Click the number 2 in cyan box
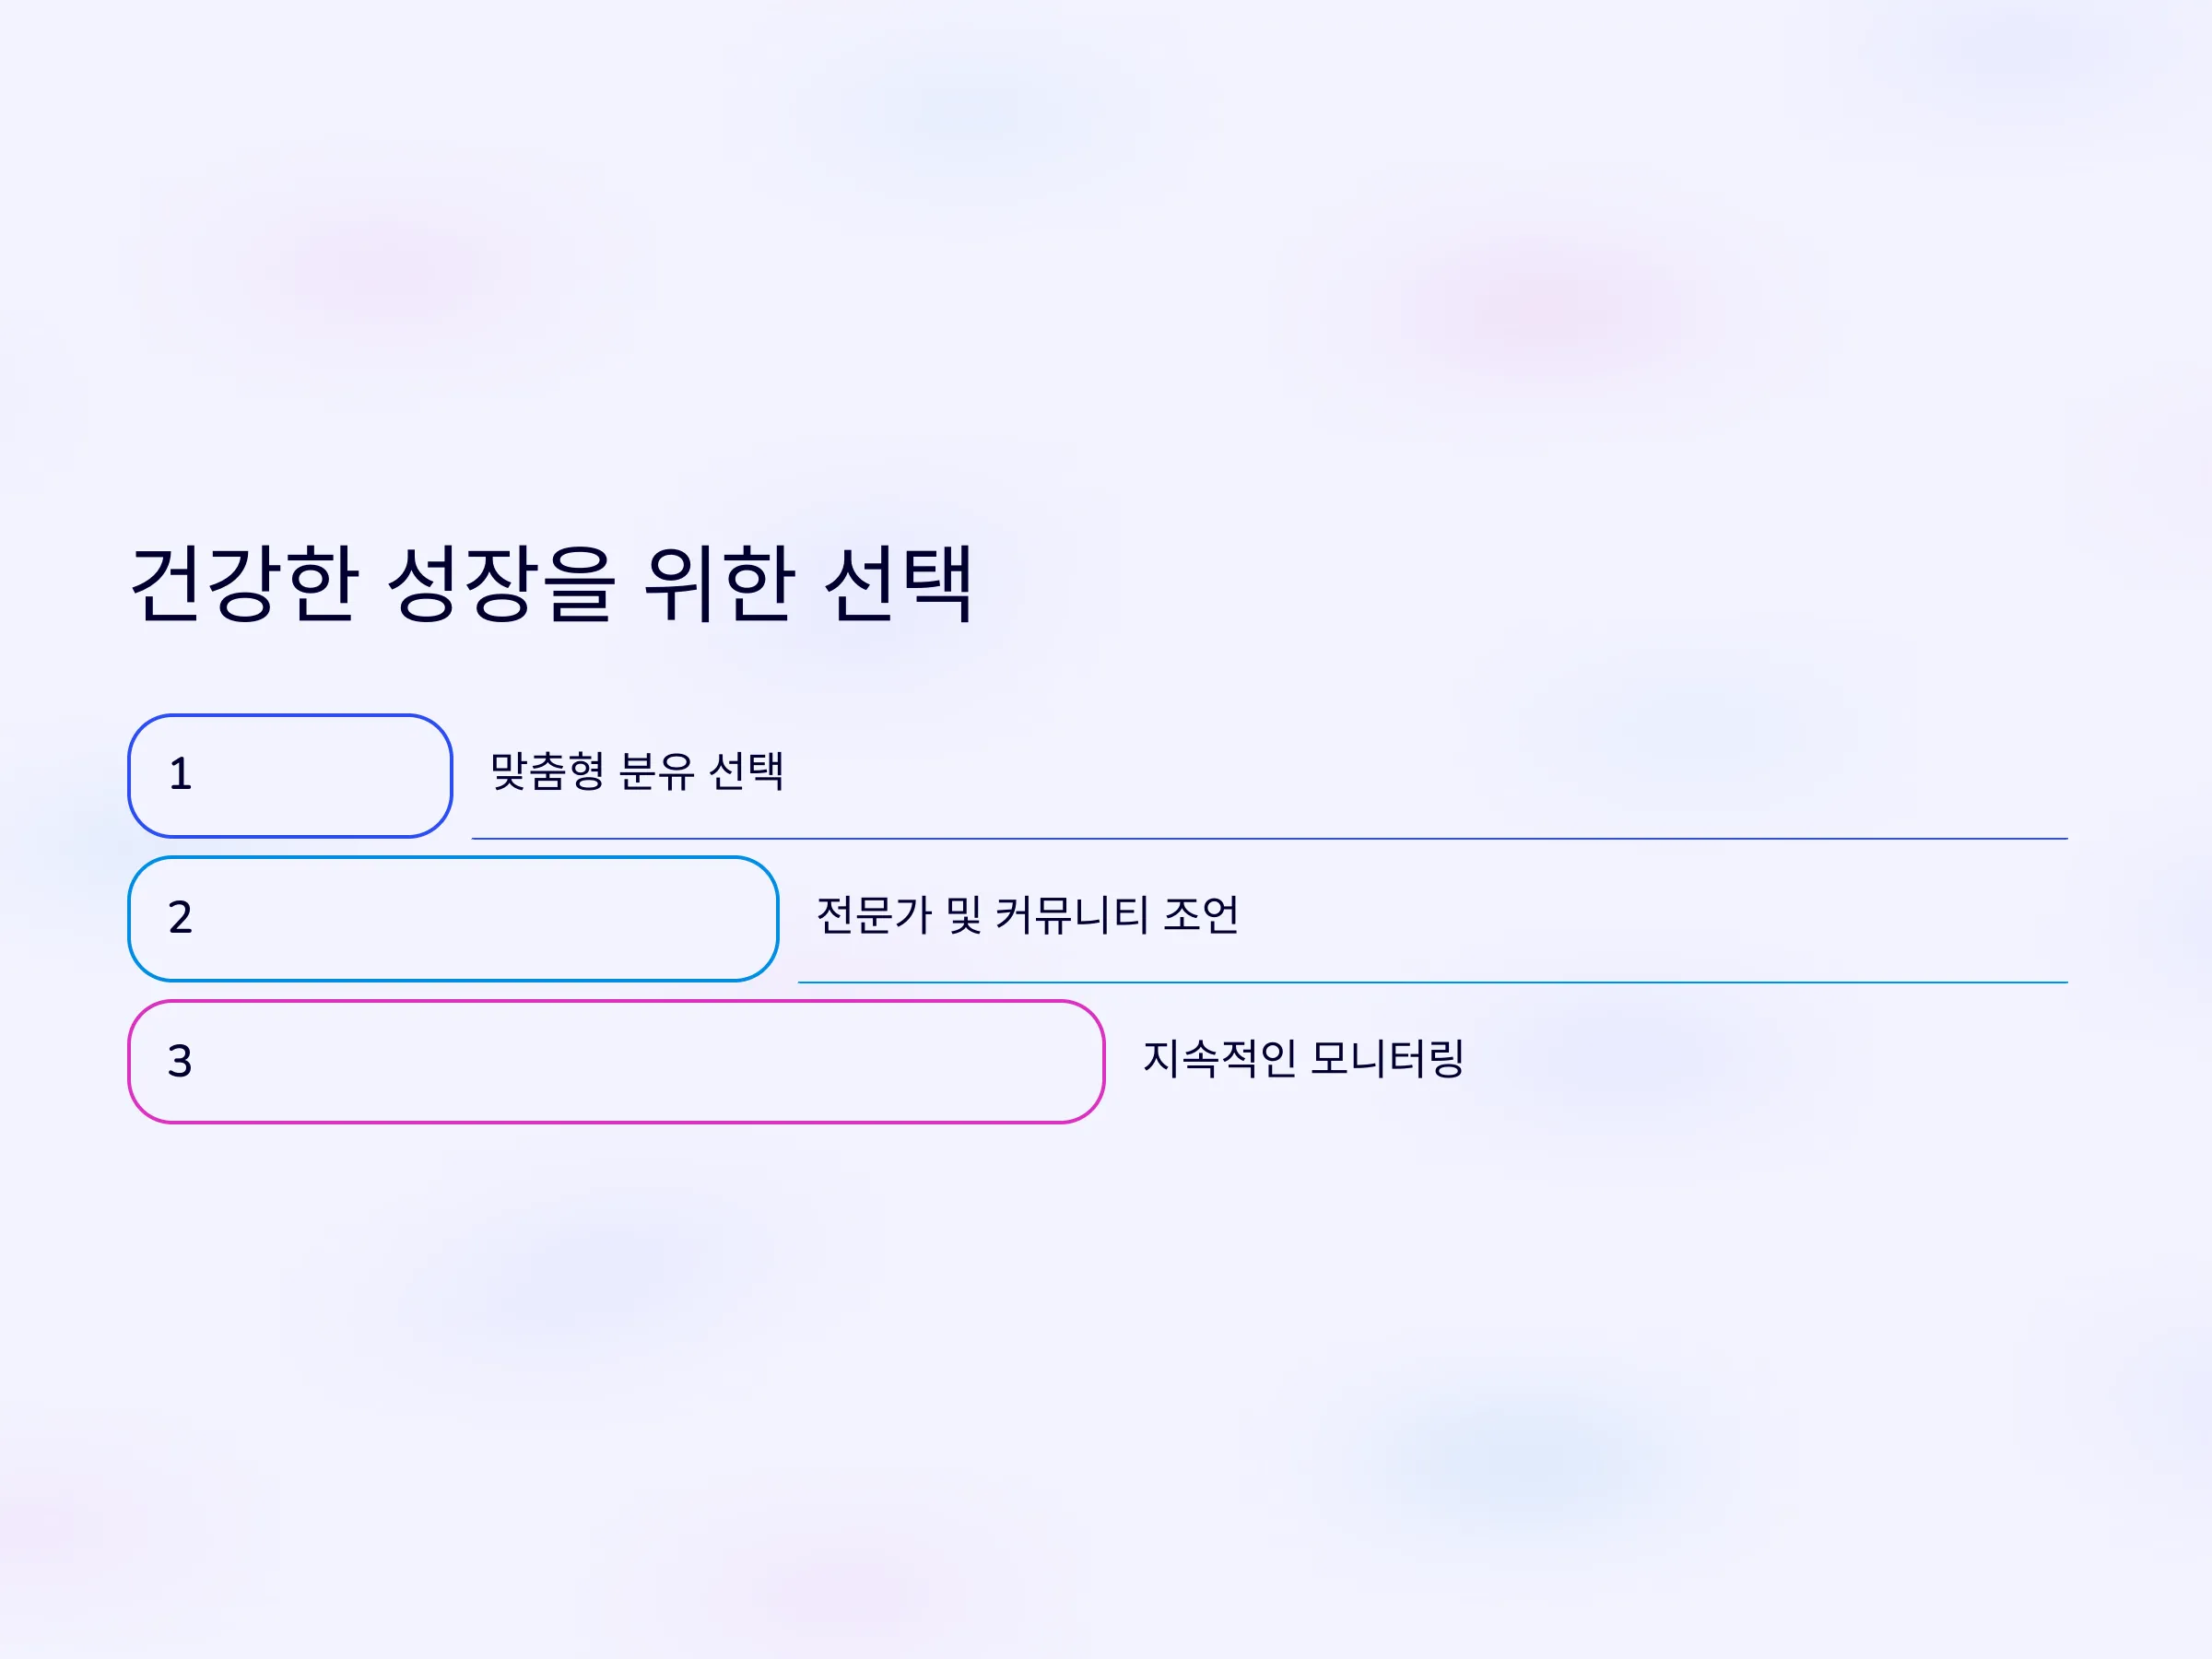 [180, 917]
